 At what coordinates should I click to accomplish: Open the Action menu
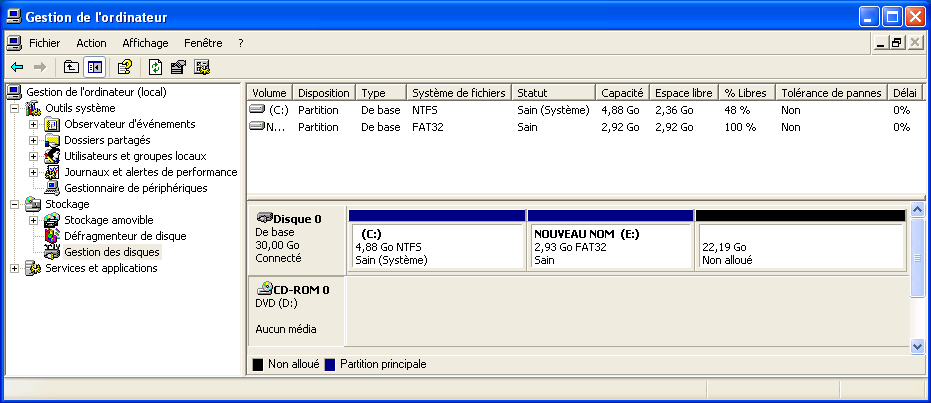91,43
